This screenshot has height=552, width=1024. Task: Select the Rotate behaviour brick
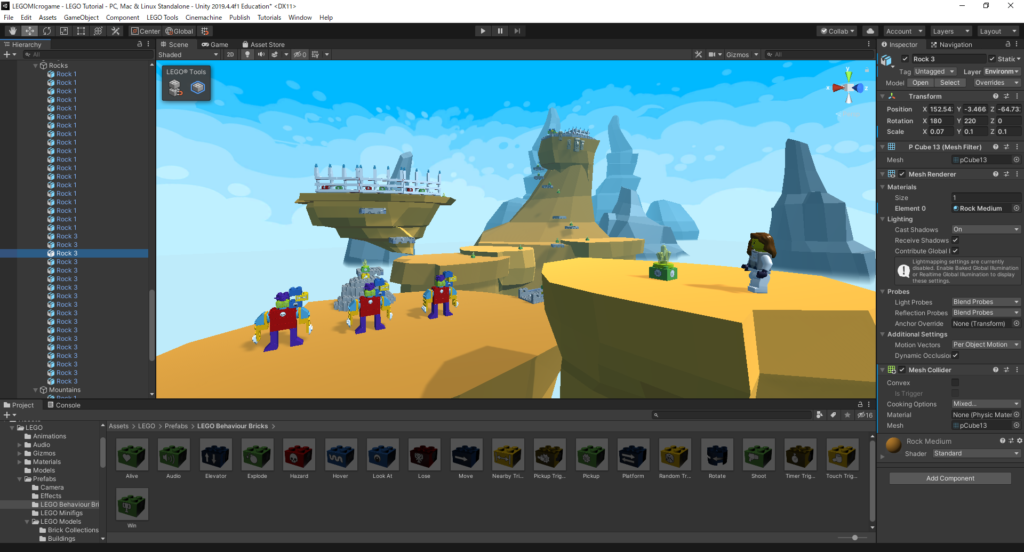tap(716, 459)
